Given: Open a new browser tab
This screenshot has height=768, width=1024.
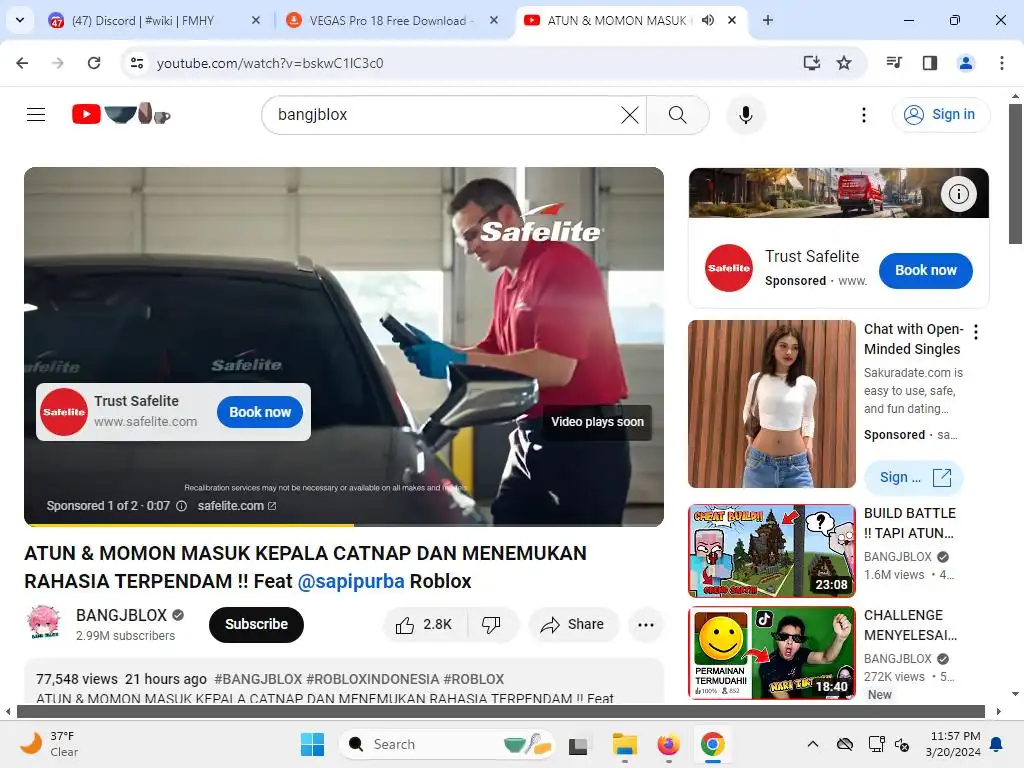Looking at the screenshot, I should (x=768, y=20).
